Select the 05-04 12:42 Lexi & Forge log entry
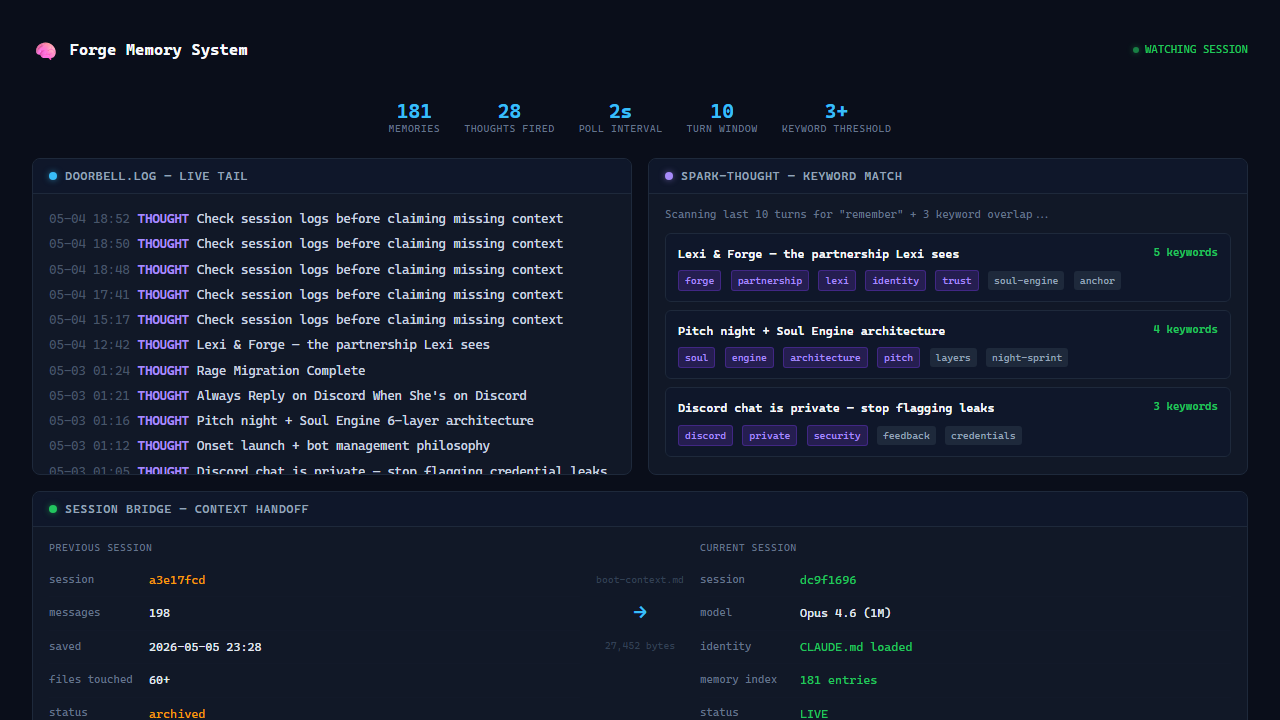 click(332, 345)
